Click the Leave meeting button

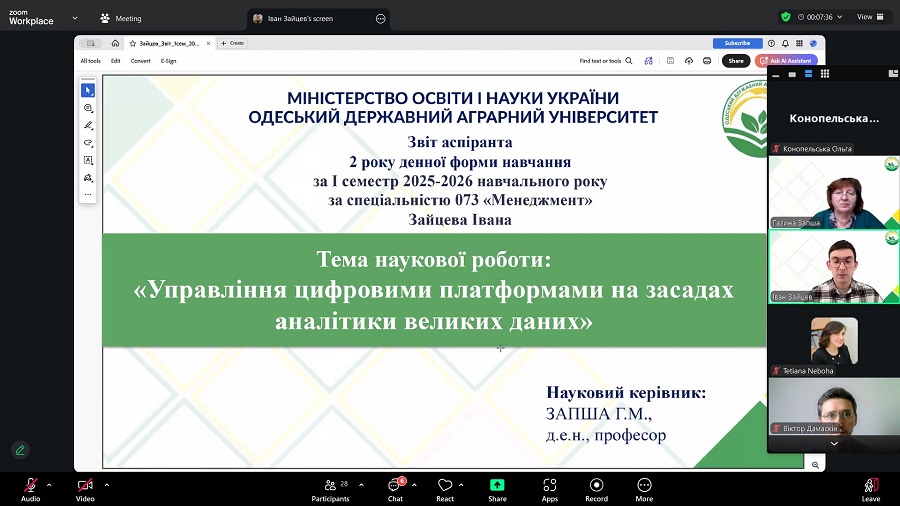(871, 486)
